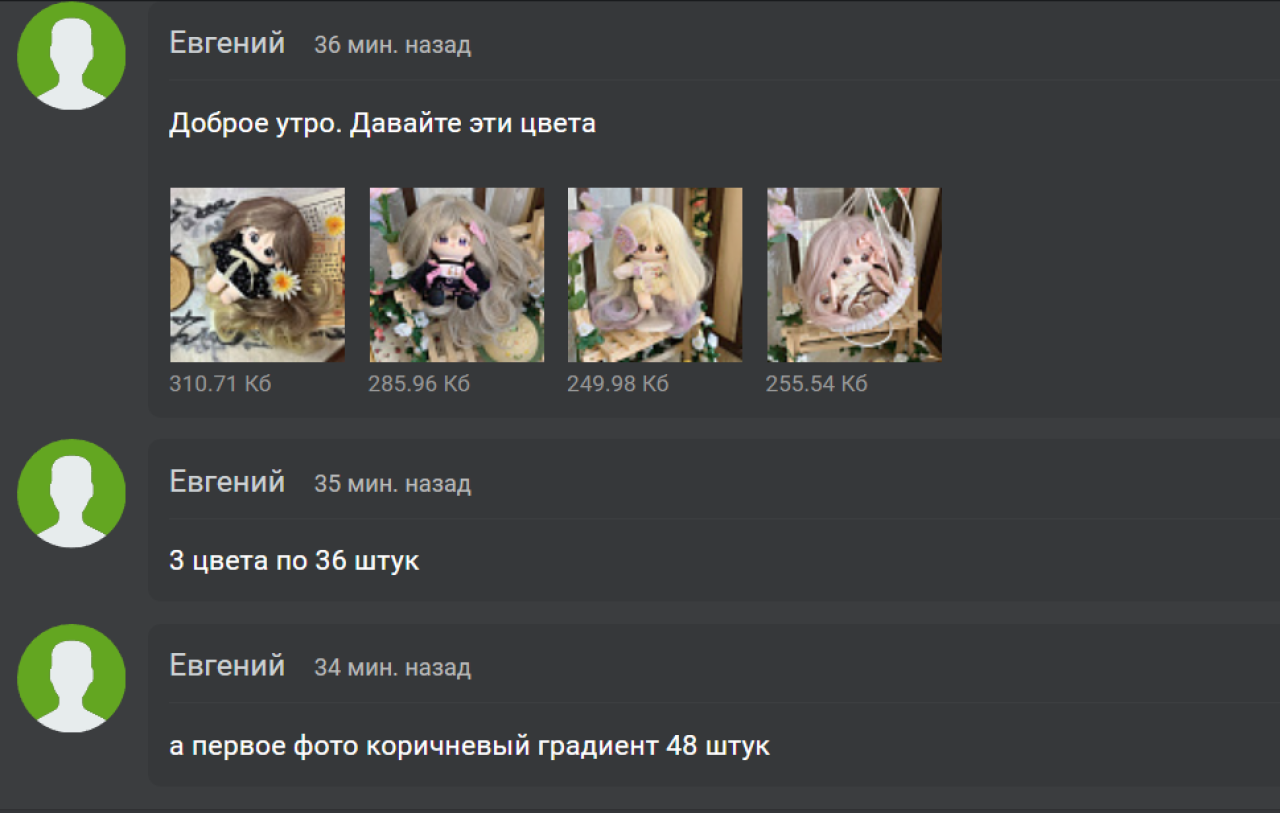The image size is (1280, 813).
Task: Open the gray-haired doll in black outfit thumbnail
Action: 457,275
